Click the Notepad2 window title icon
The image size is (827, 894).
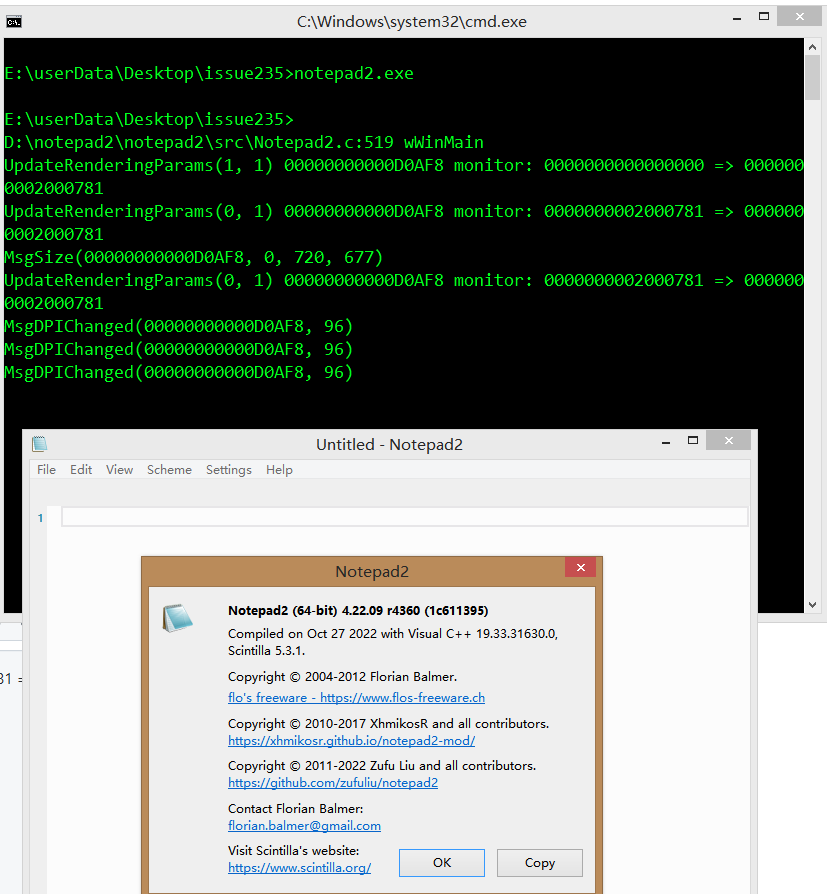[x=39, y=444]
